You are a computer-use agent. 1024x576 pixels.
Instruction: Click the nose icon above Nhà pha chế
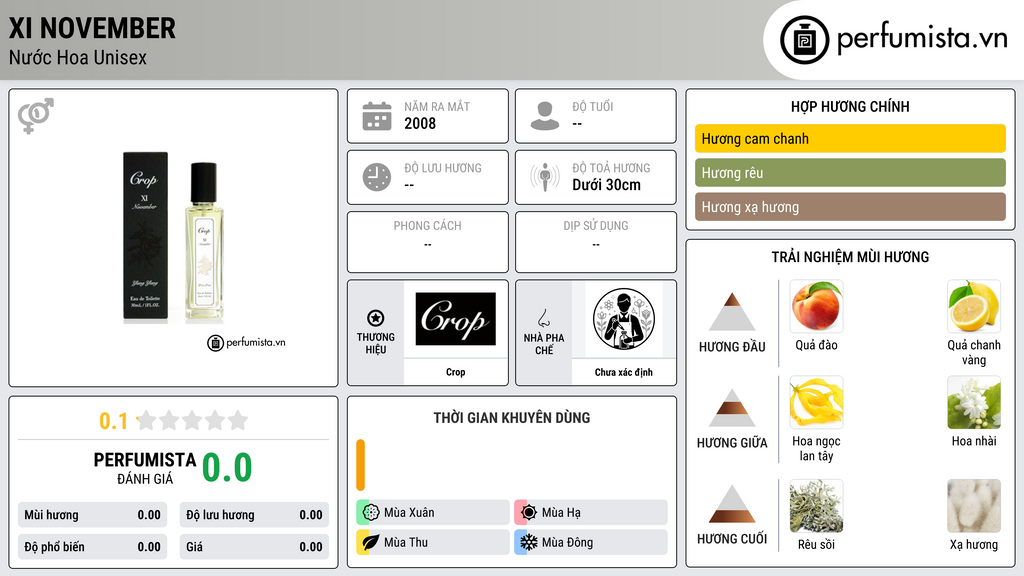(x=543, y=318)
